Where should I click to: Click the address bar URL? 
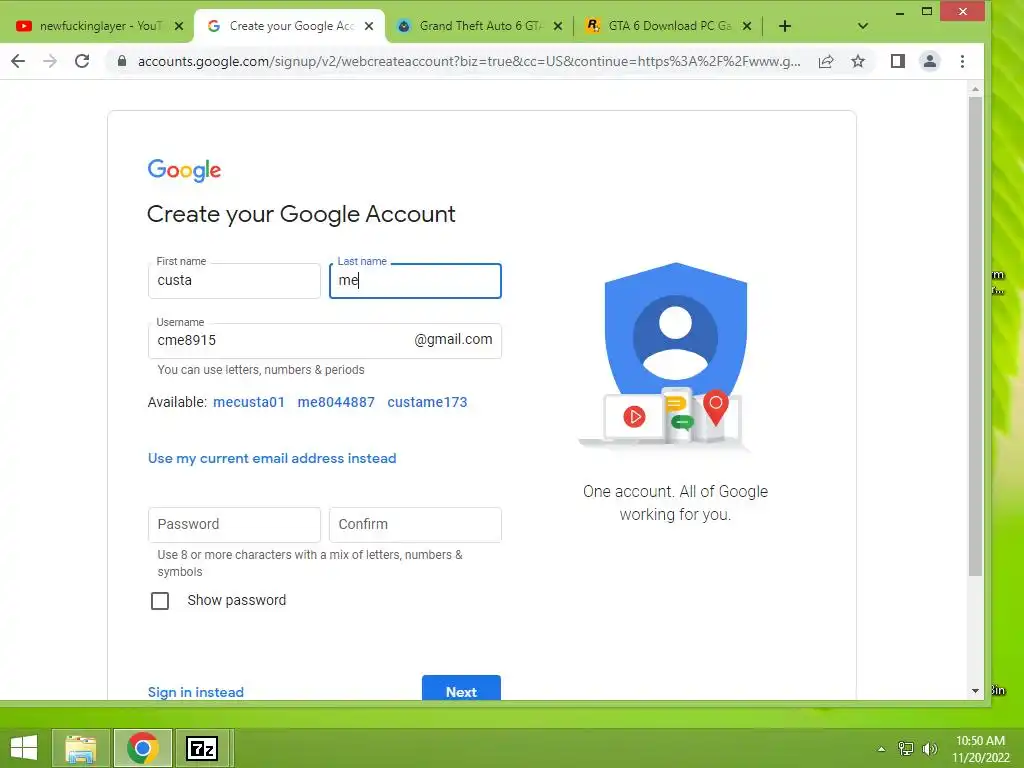point(468,61)
